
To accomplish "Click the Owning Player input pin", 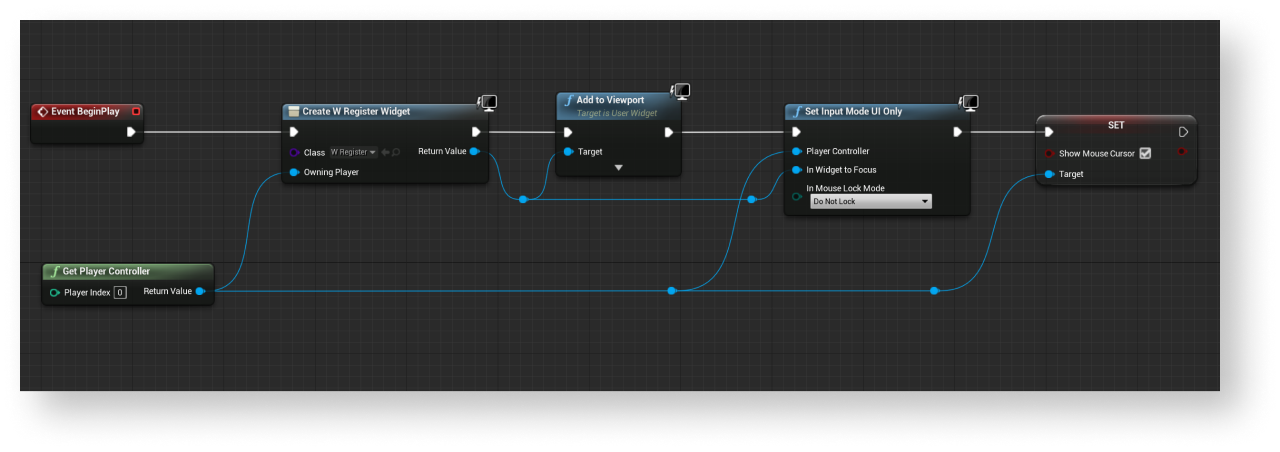I will point(294,172).
